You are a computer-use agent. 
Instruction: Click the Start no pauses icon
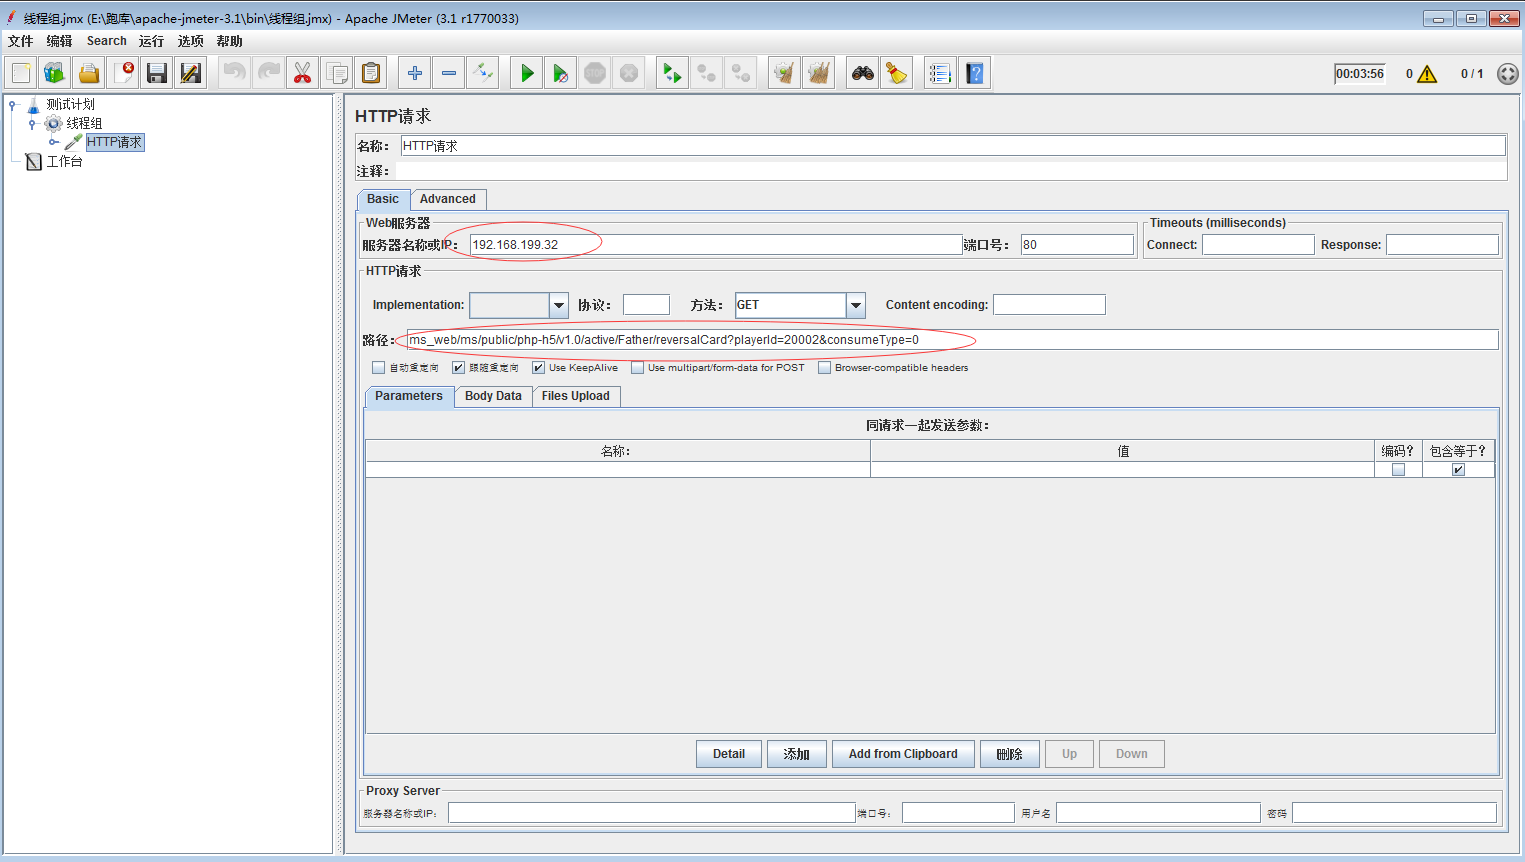(560, 73)
